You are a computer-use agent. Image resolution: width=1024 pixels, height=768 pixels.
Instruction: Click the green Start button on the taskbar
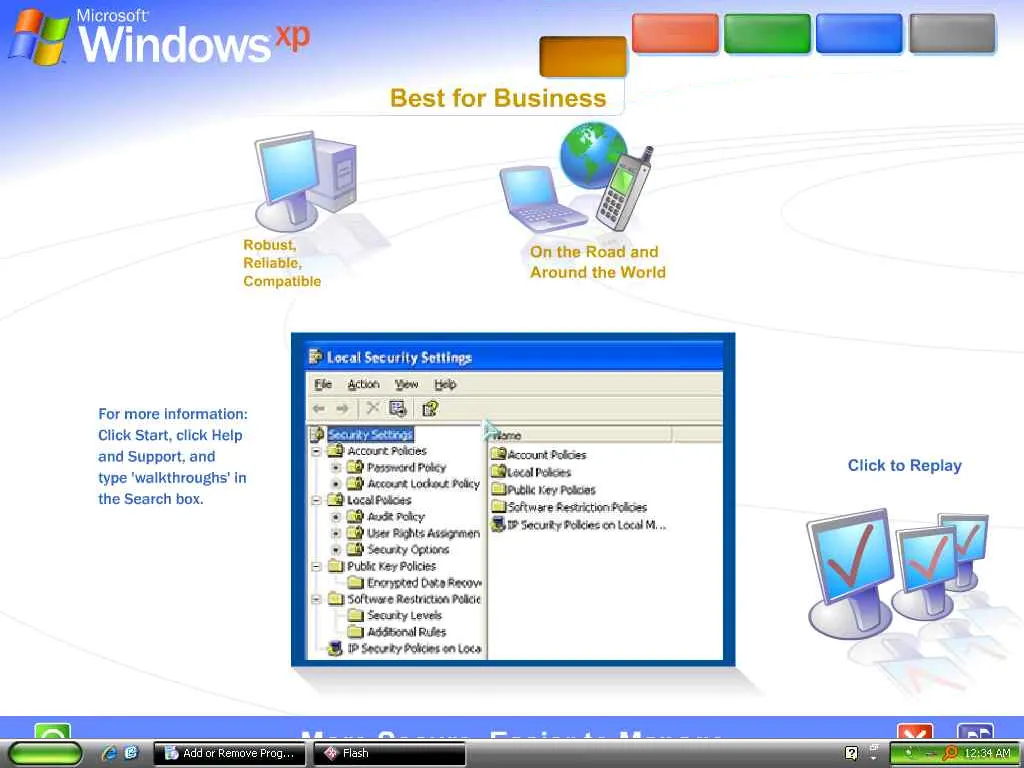[45, 753]
